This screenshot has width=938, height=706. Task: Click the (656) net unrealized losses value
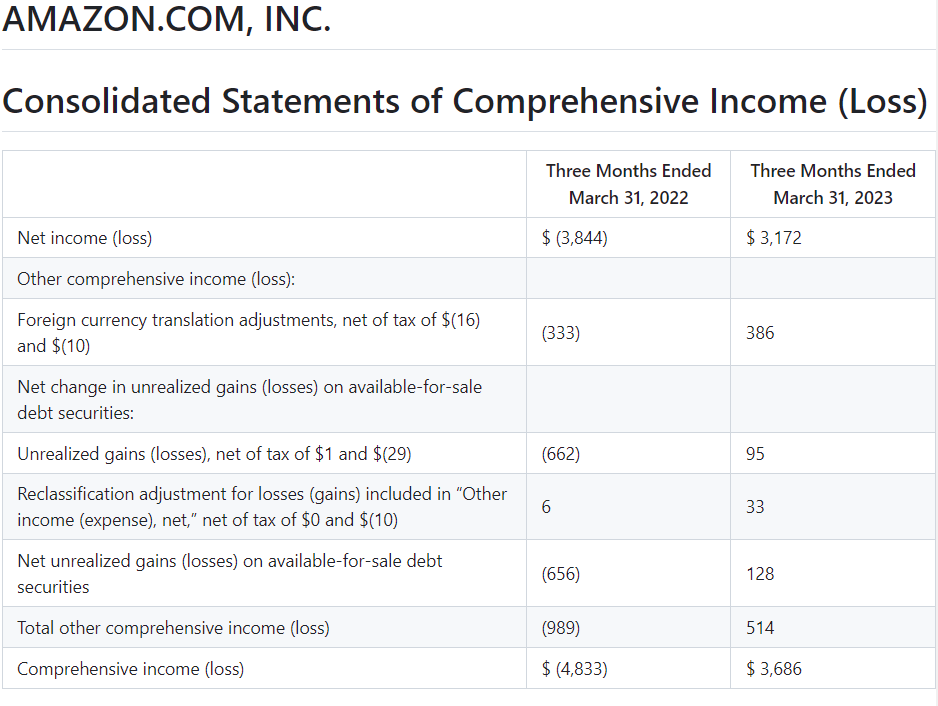[x=561, y=574]
